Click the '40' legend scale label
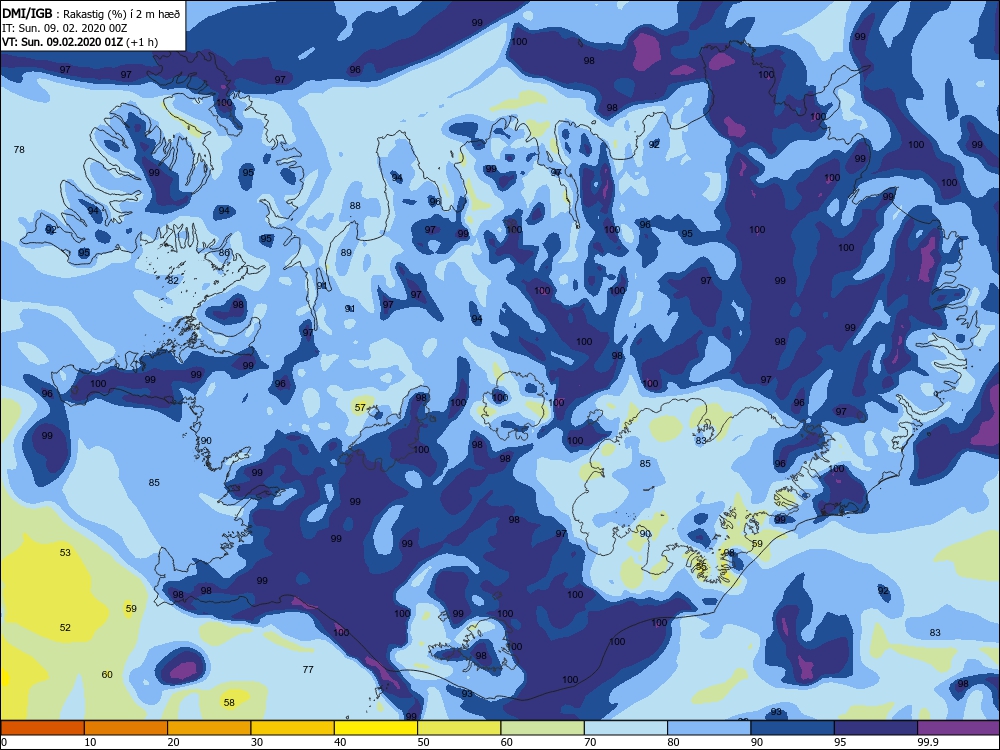Viewport: 1000px width, 750px height. 341,742
